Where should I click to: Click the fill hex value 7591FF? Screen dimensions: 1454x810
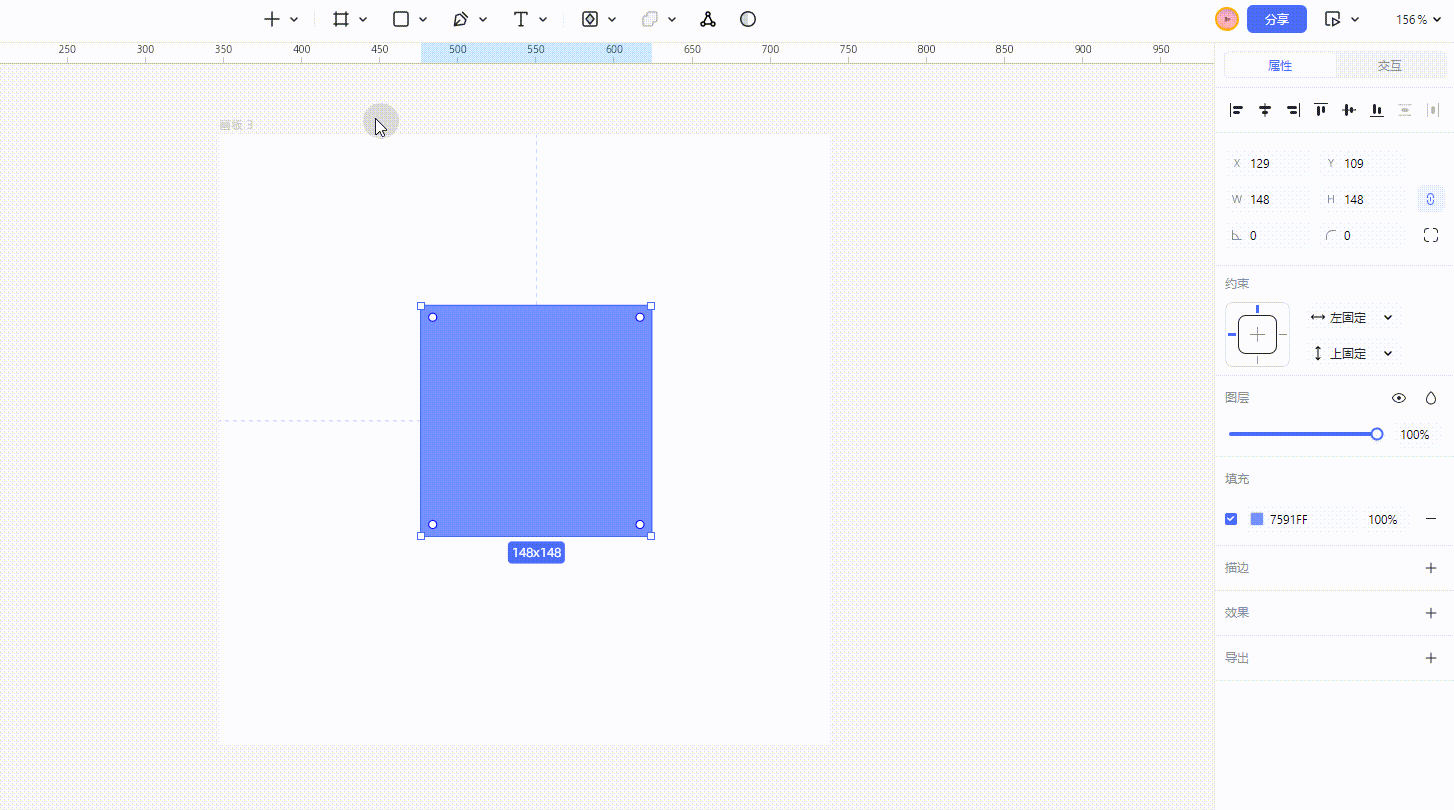(1288, 519)
